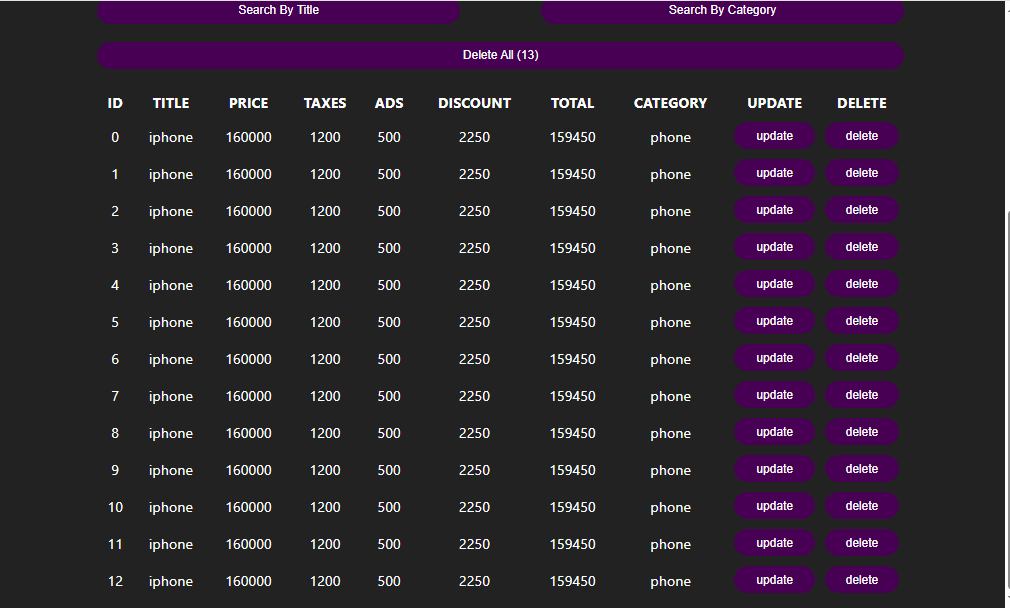
Task: Update the product with ID 7
Action: [x=774, y=395]
